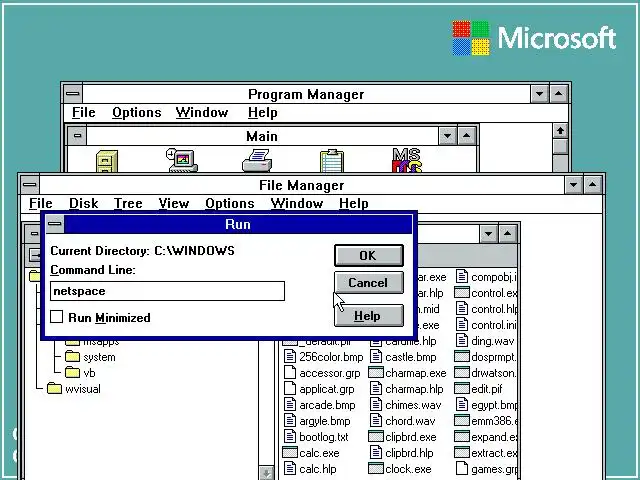Viewport: 640px width, 480px height.
Task: Open File menu in Program Manager
Action: 84,112
